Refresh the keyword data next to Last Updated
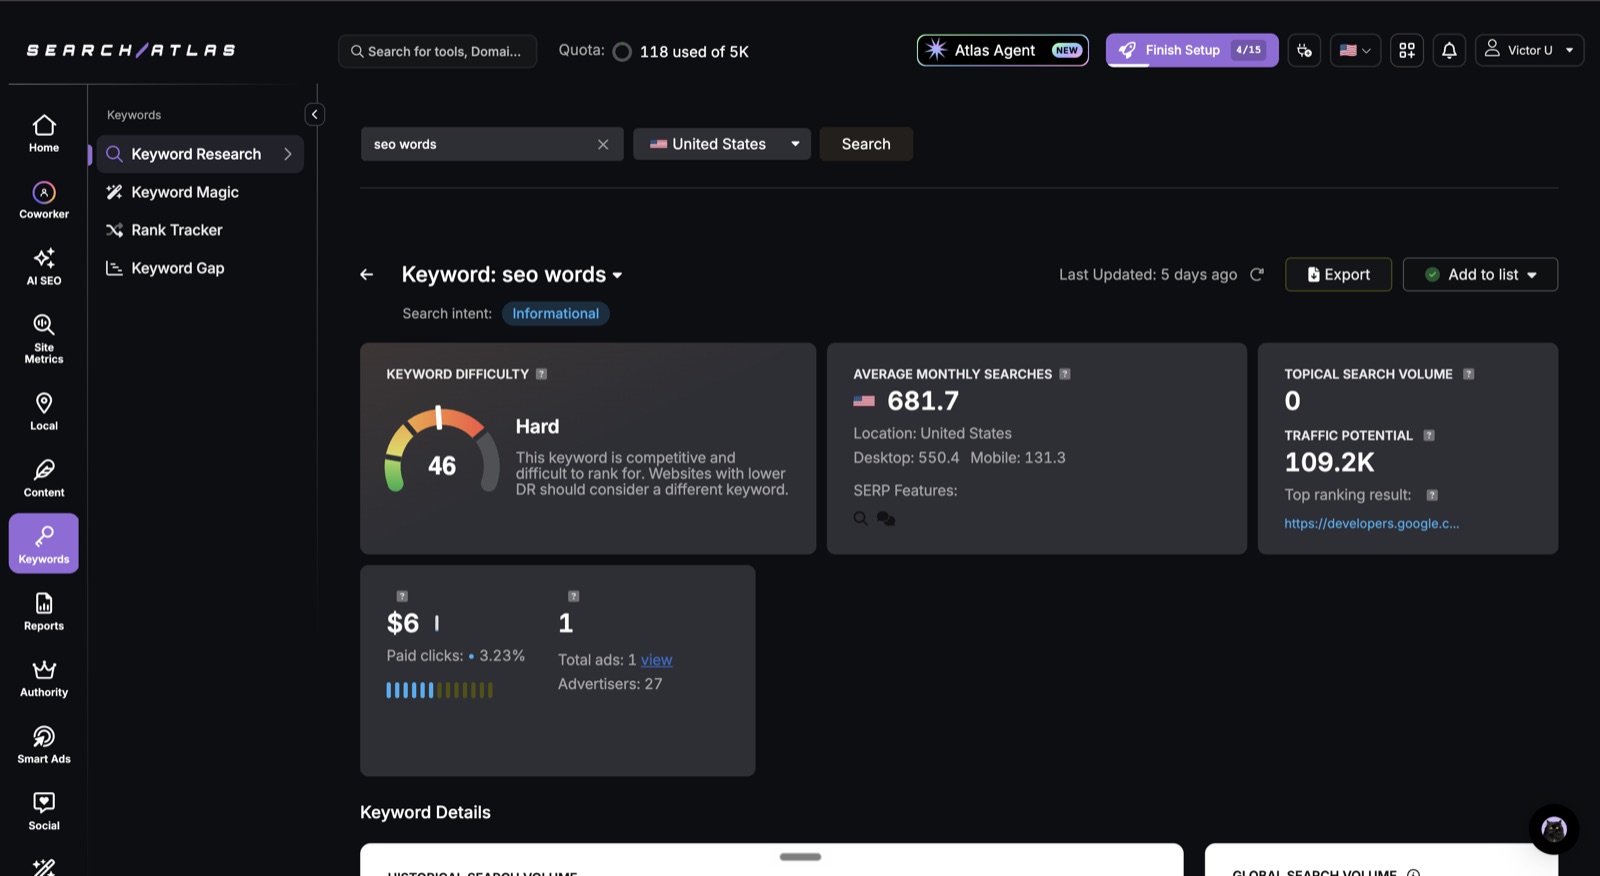Viewport: 1600px width, 876px height. click(x=1257, y=274)
